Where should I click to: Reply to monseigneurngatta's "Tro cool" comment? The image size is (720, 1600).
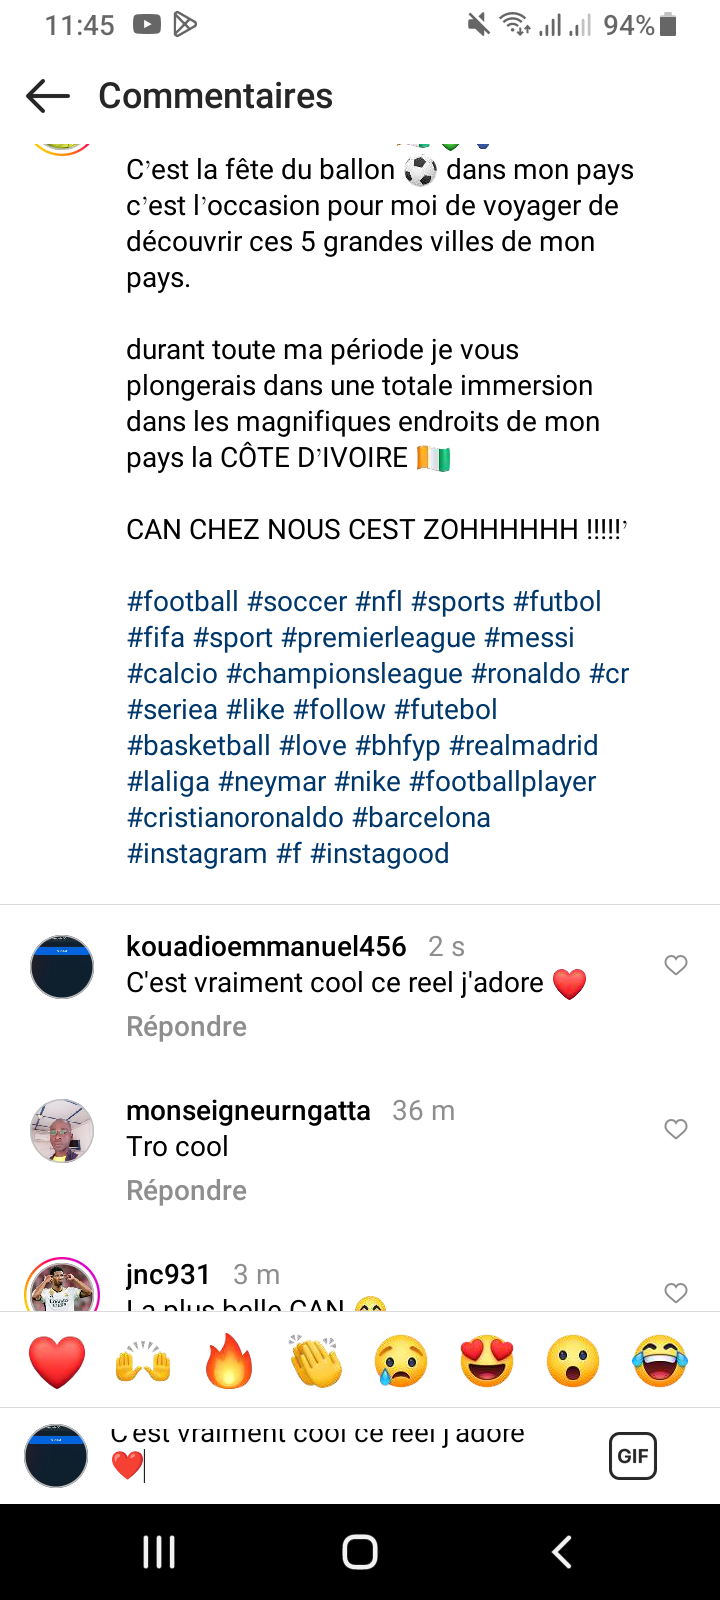coord(186,1191)
